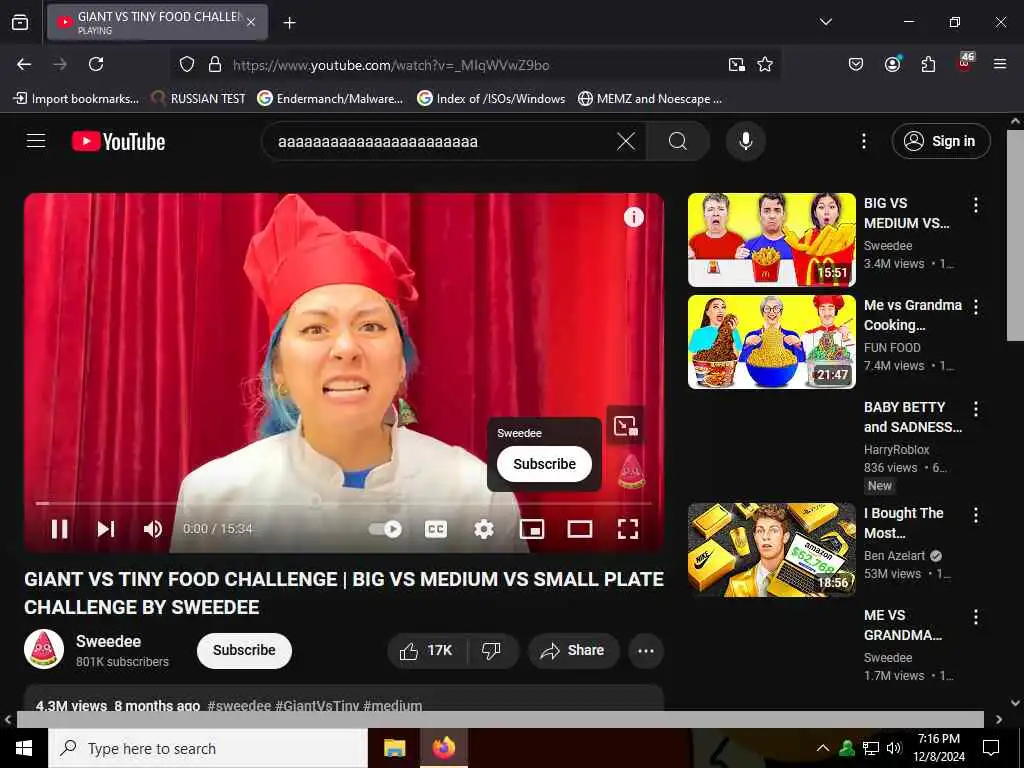Open uBlock extension icon with 46 badge

tap(965, 63)
